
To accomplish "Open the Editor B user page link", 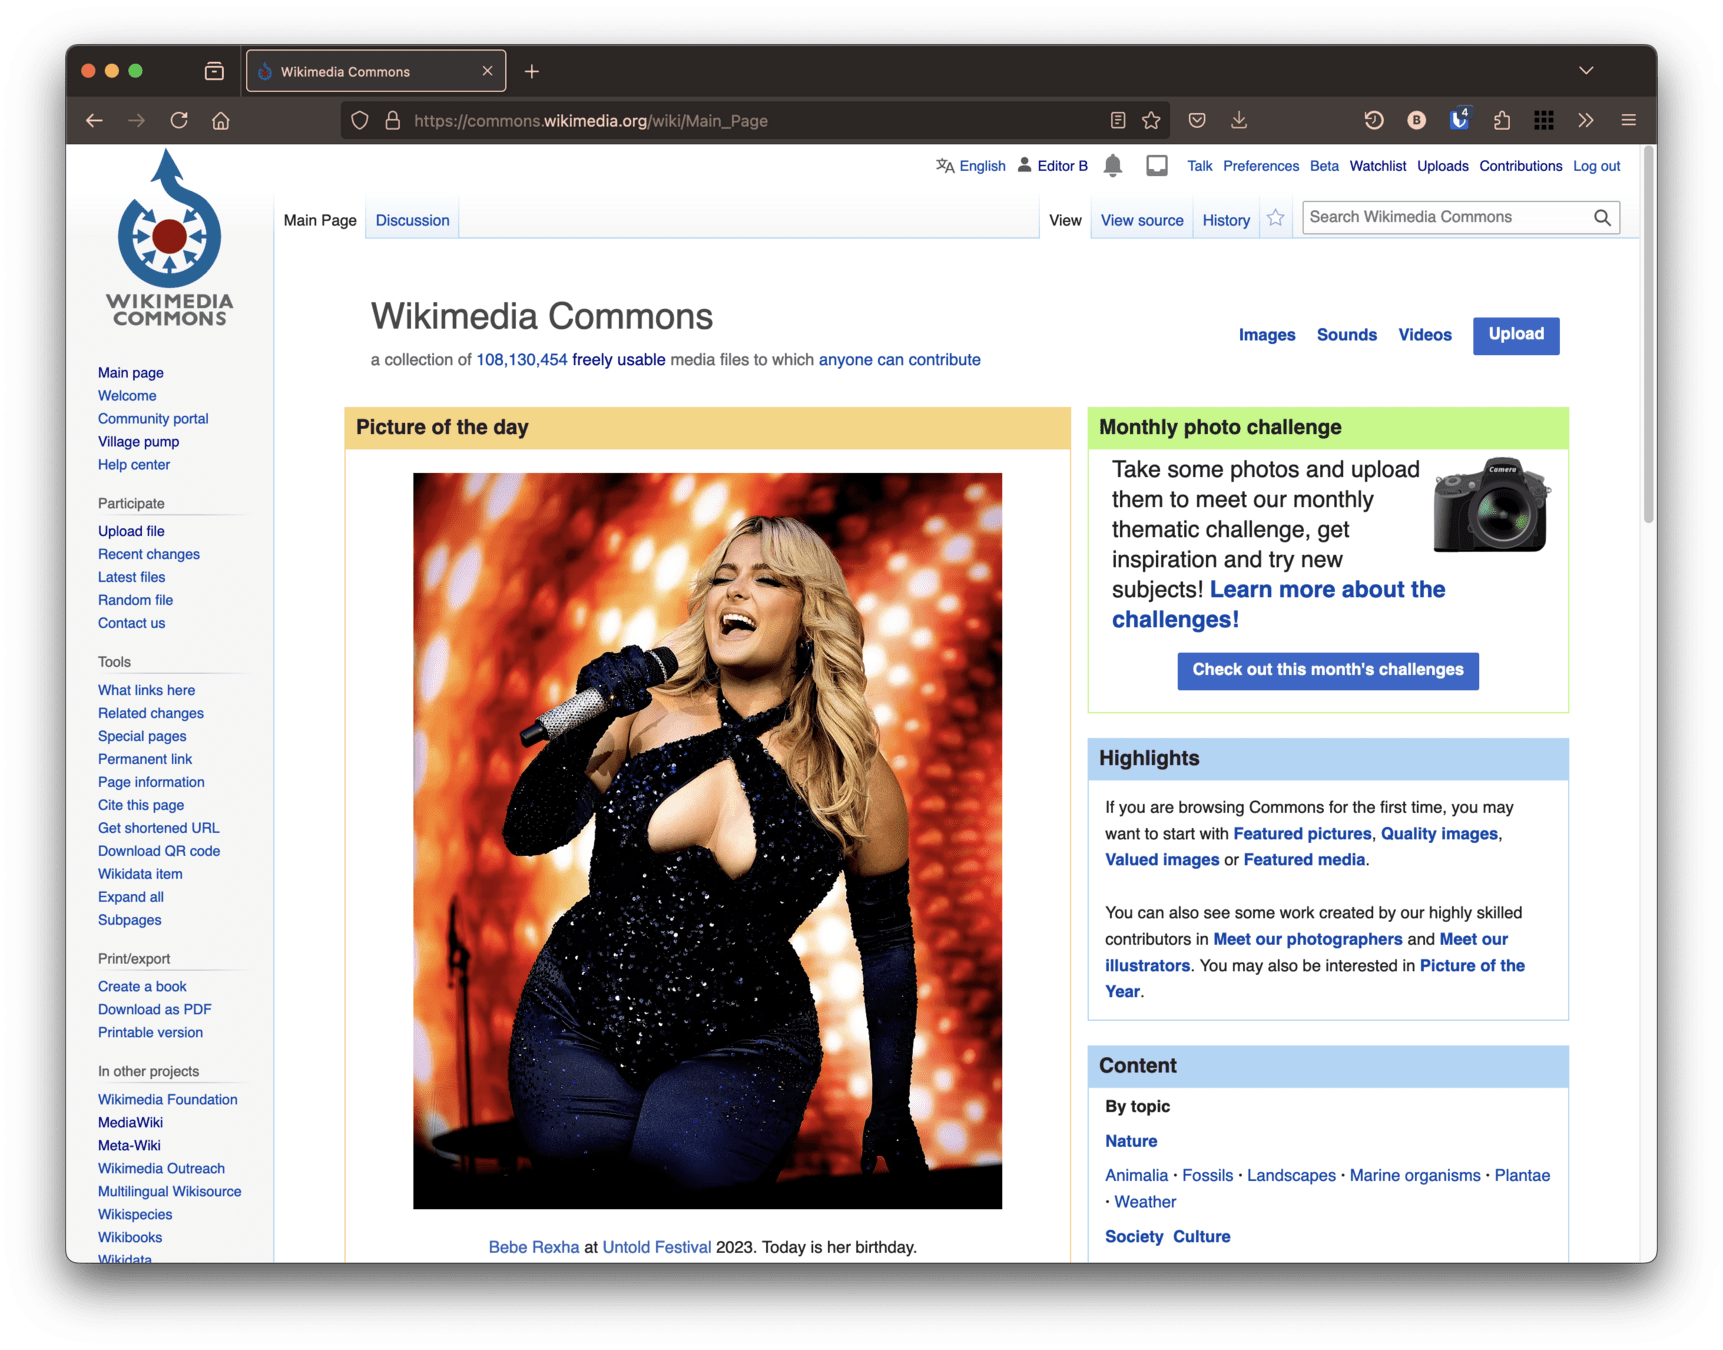I will 1062,166.
